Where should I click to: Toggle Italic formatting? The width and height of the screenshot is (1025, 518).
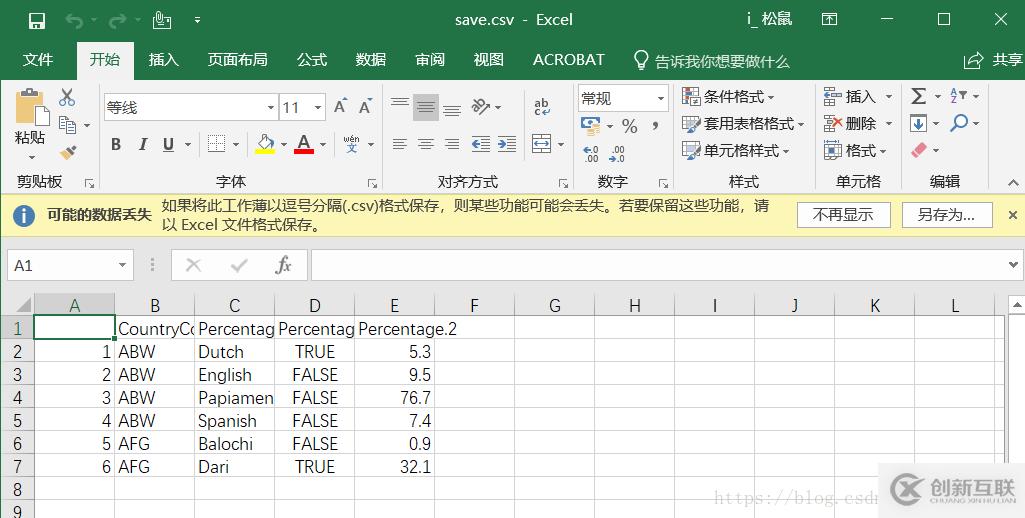coord(143,145)
